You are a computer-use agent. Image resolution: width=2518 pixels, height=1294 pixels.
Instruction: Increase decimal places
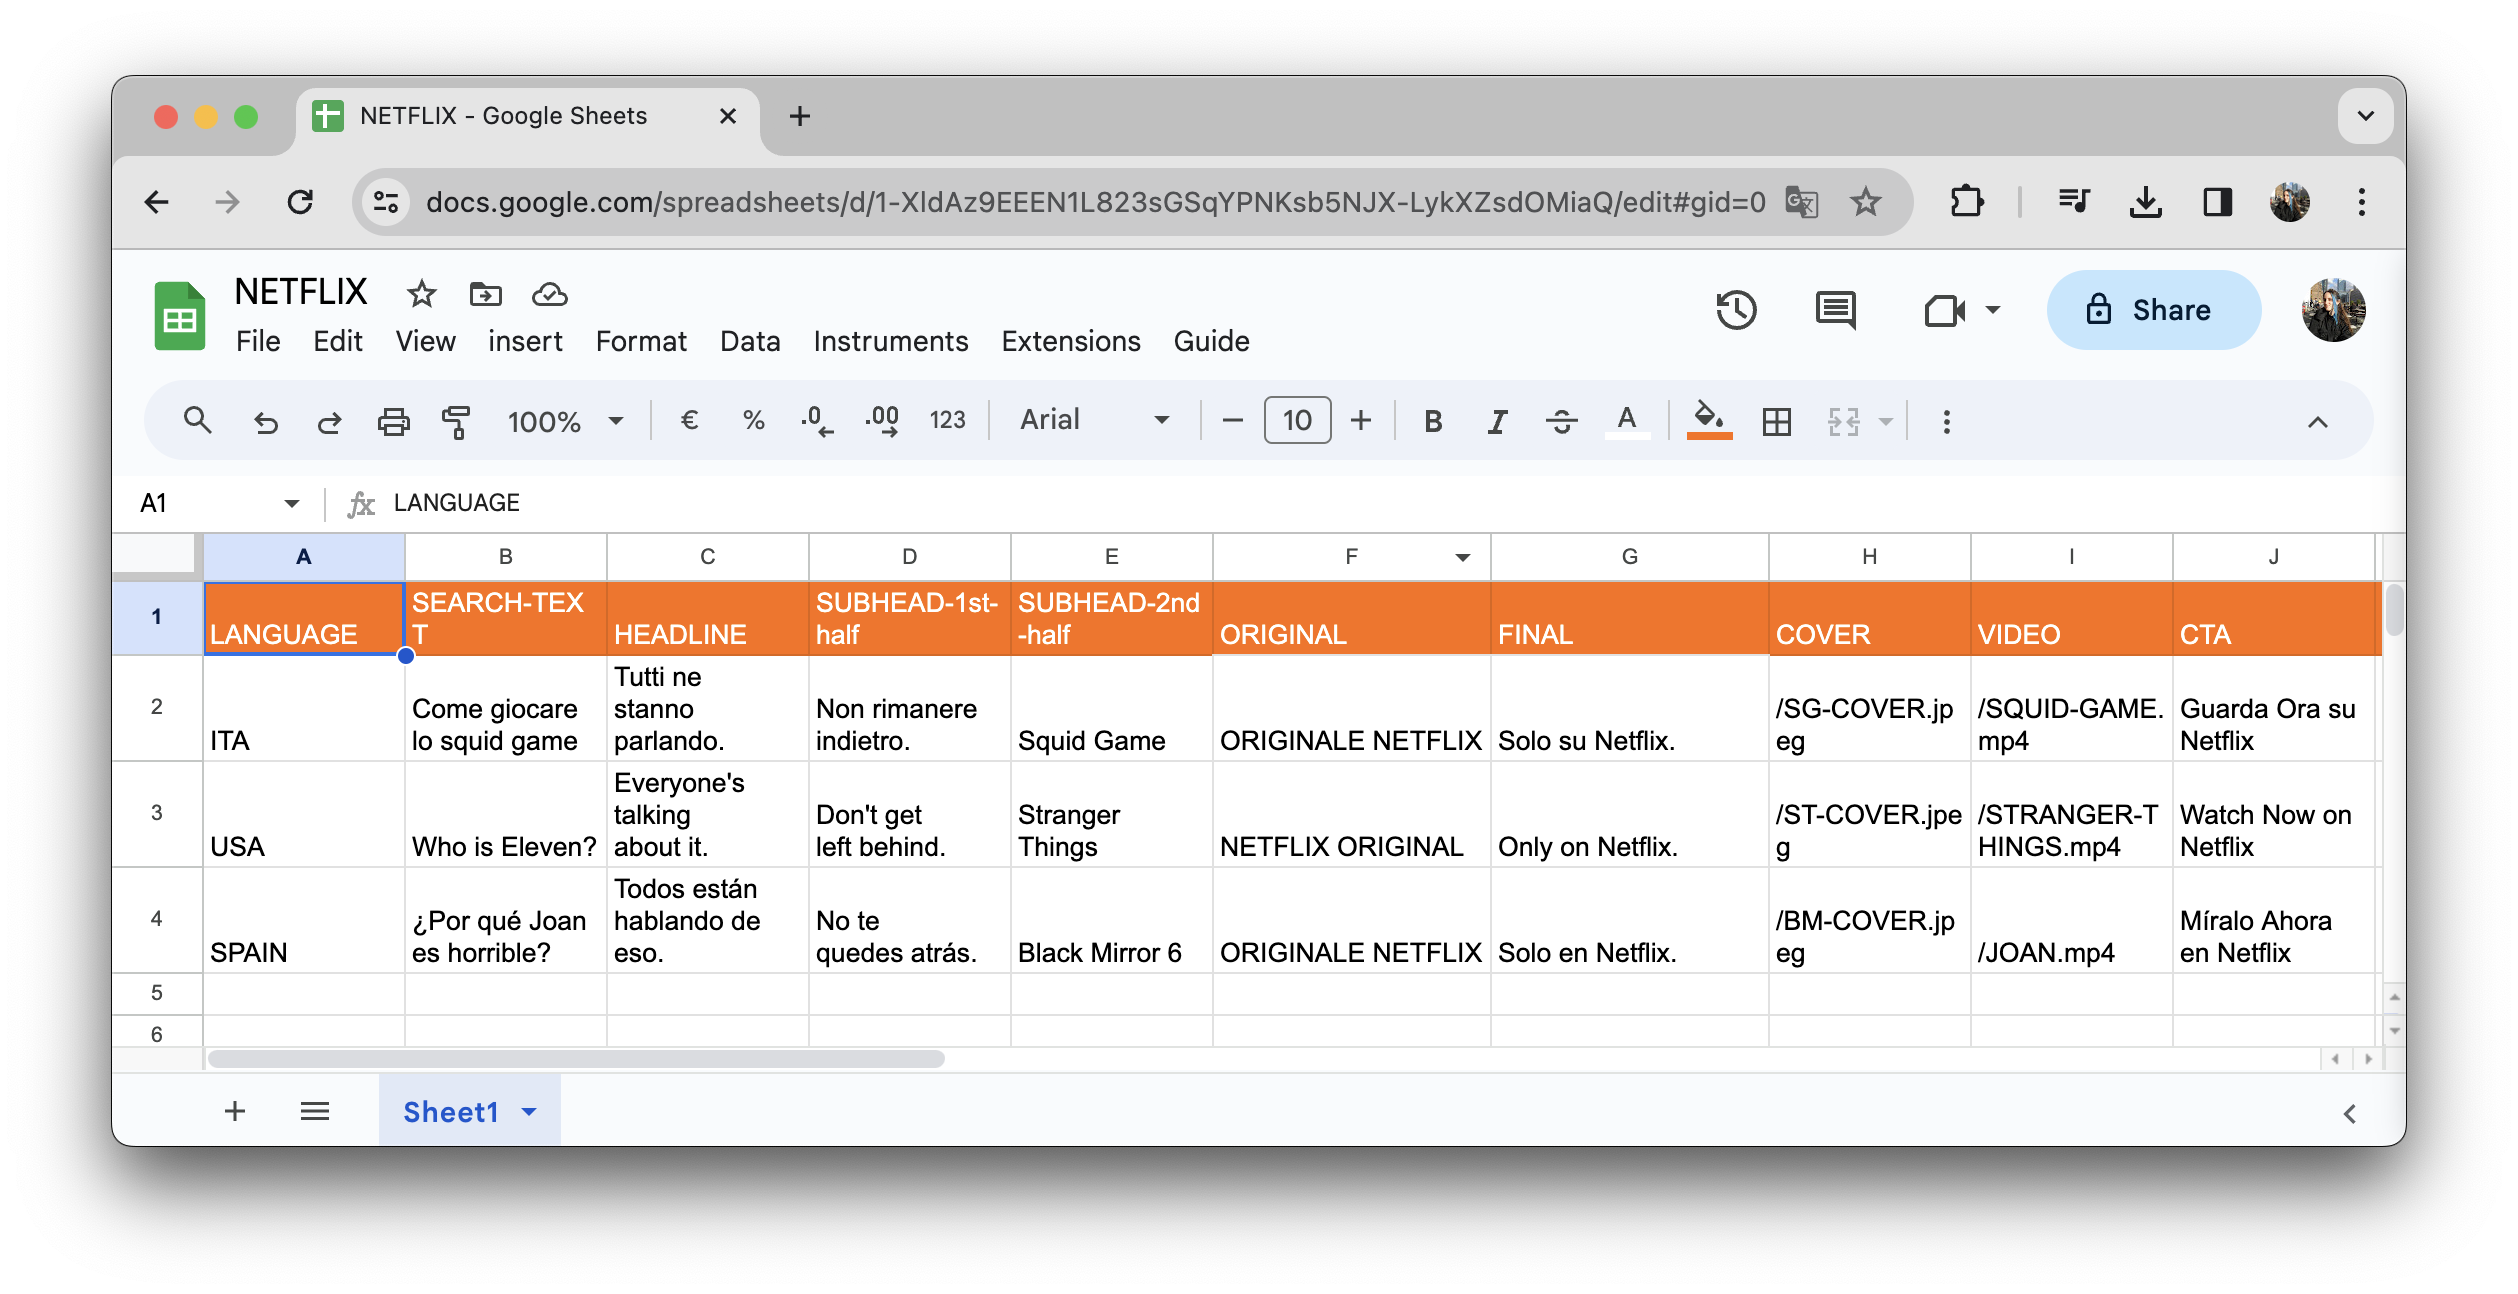882,421
